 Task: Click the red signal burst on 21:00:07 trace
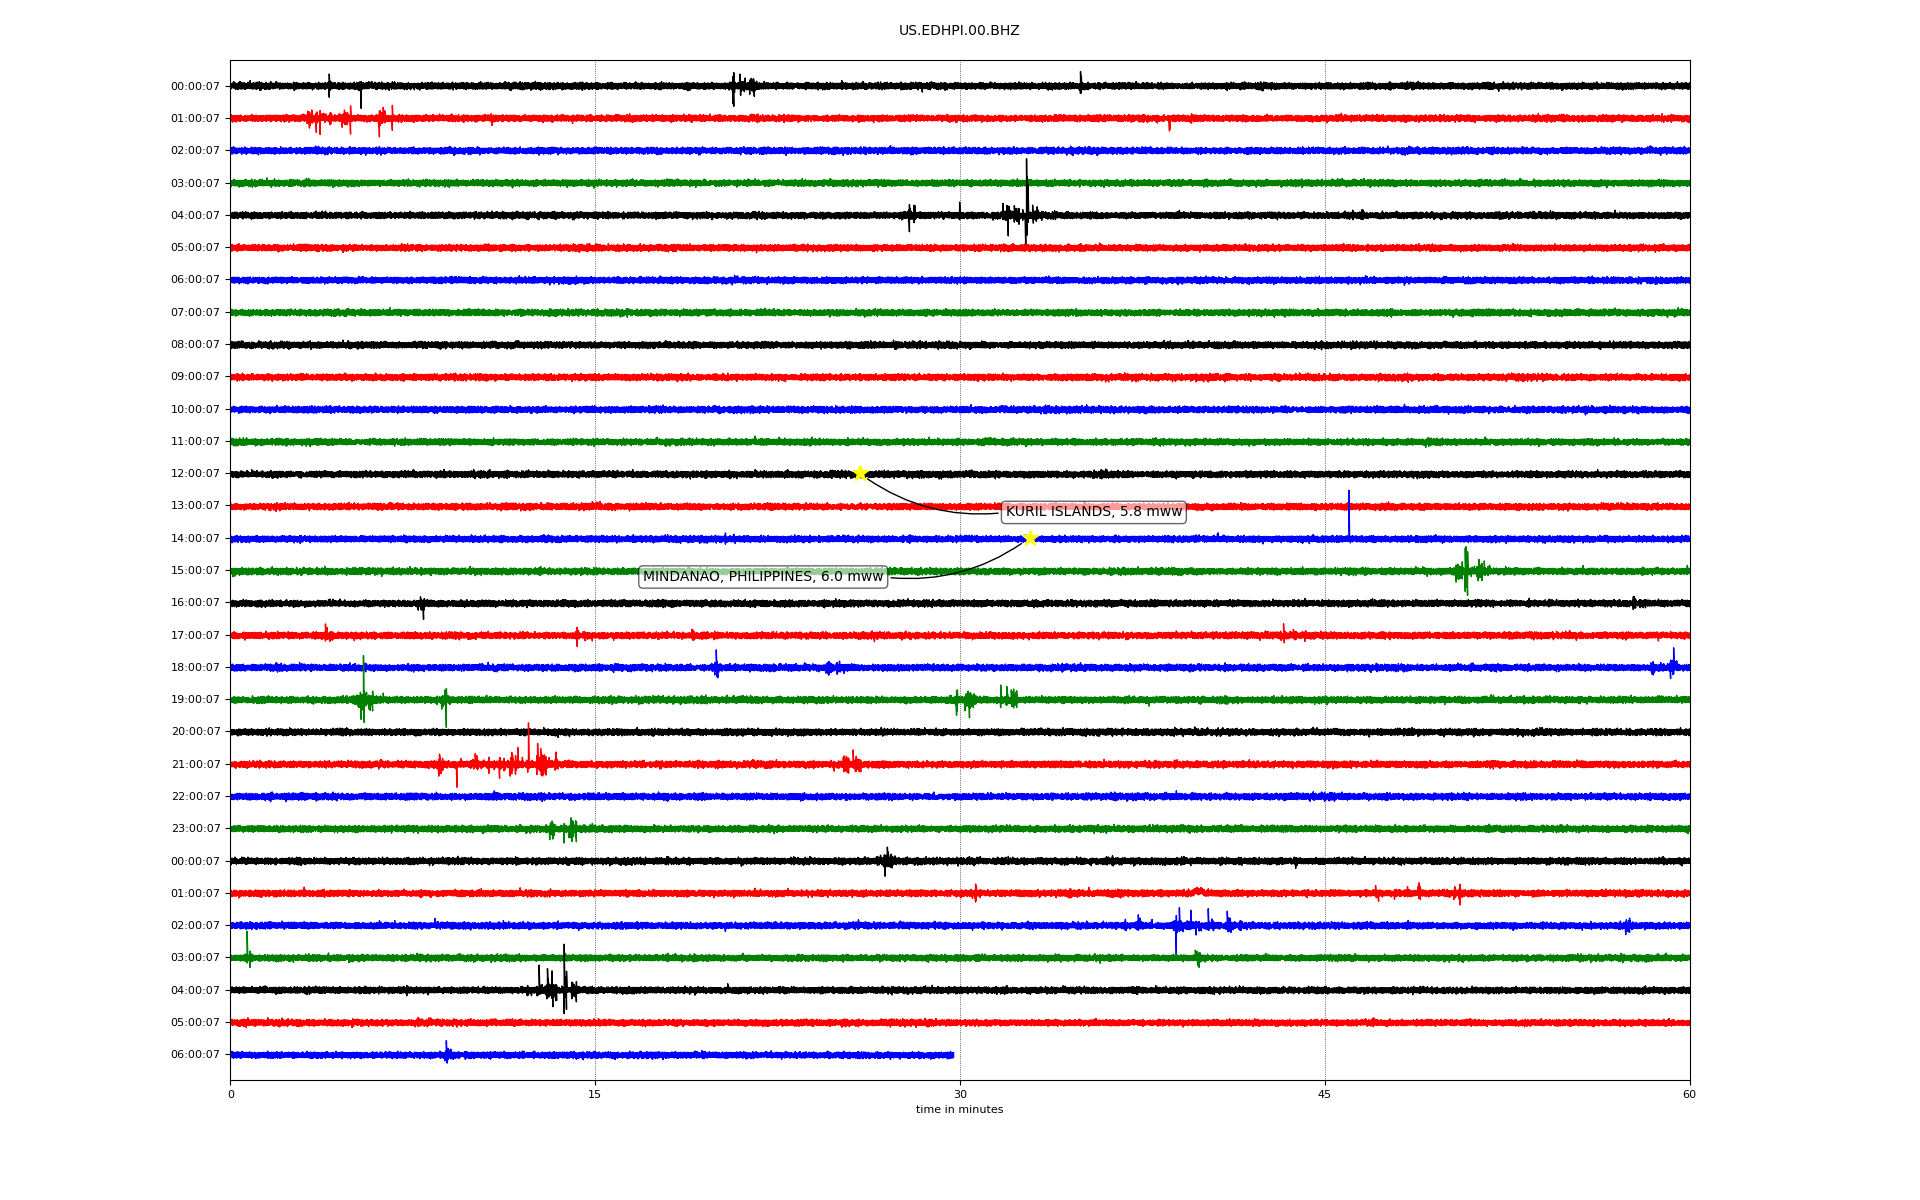[520, 763]
